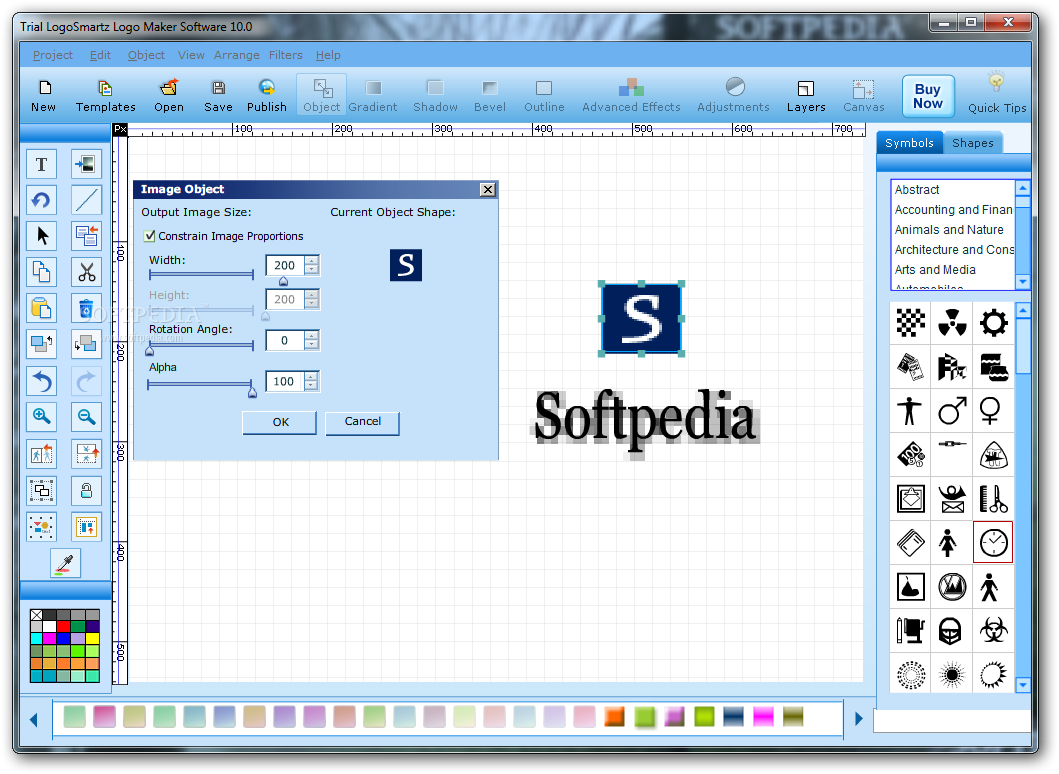The height and width of the screenshot is (774, 1059).
Task: Select the clock symbol
Action: click(x=993, y=542)
